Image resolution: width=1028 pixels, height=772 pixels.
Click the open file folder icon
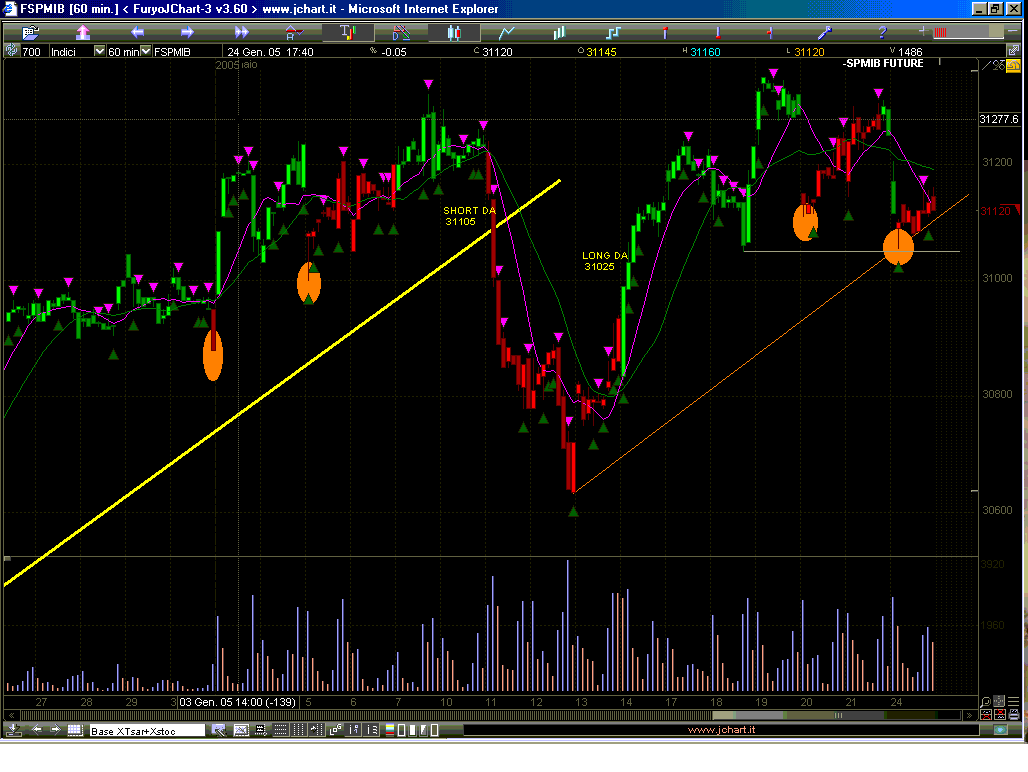29,32
